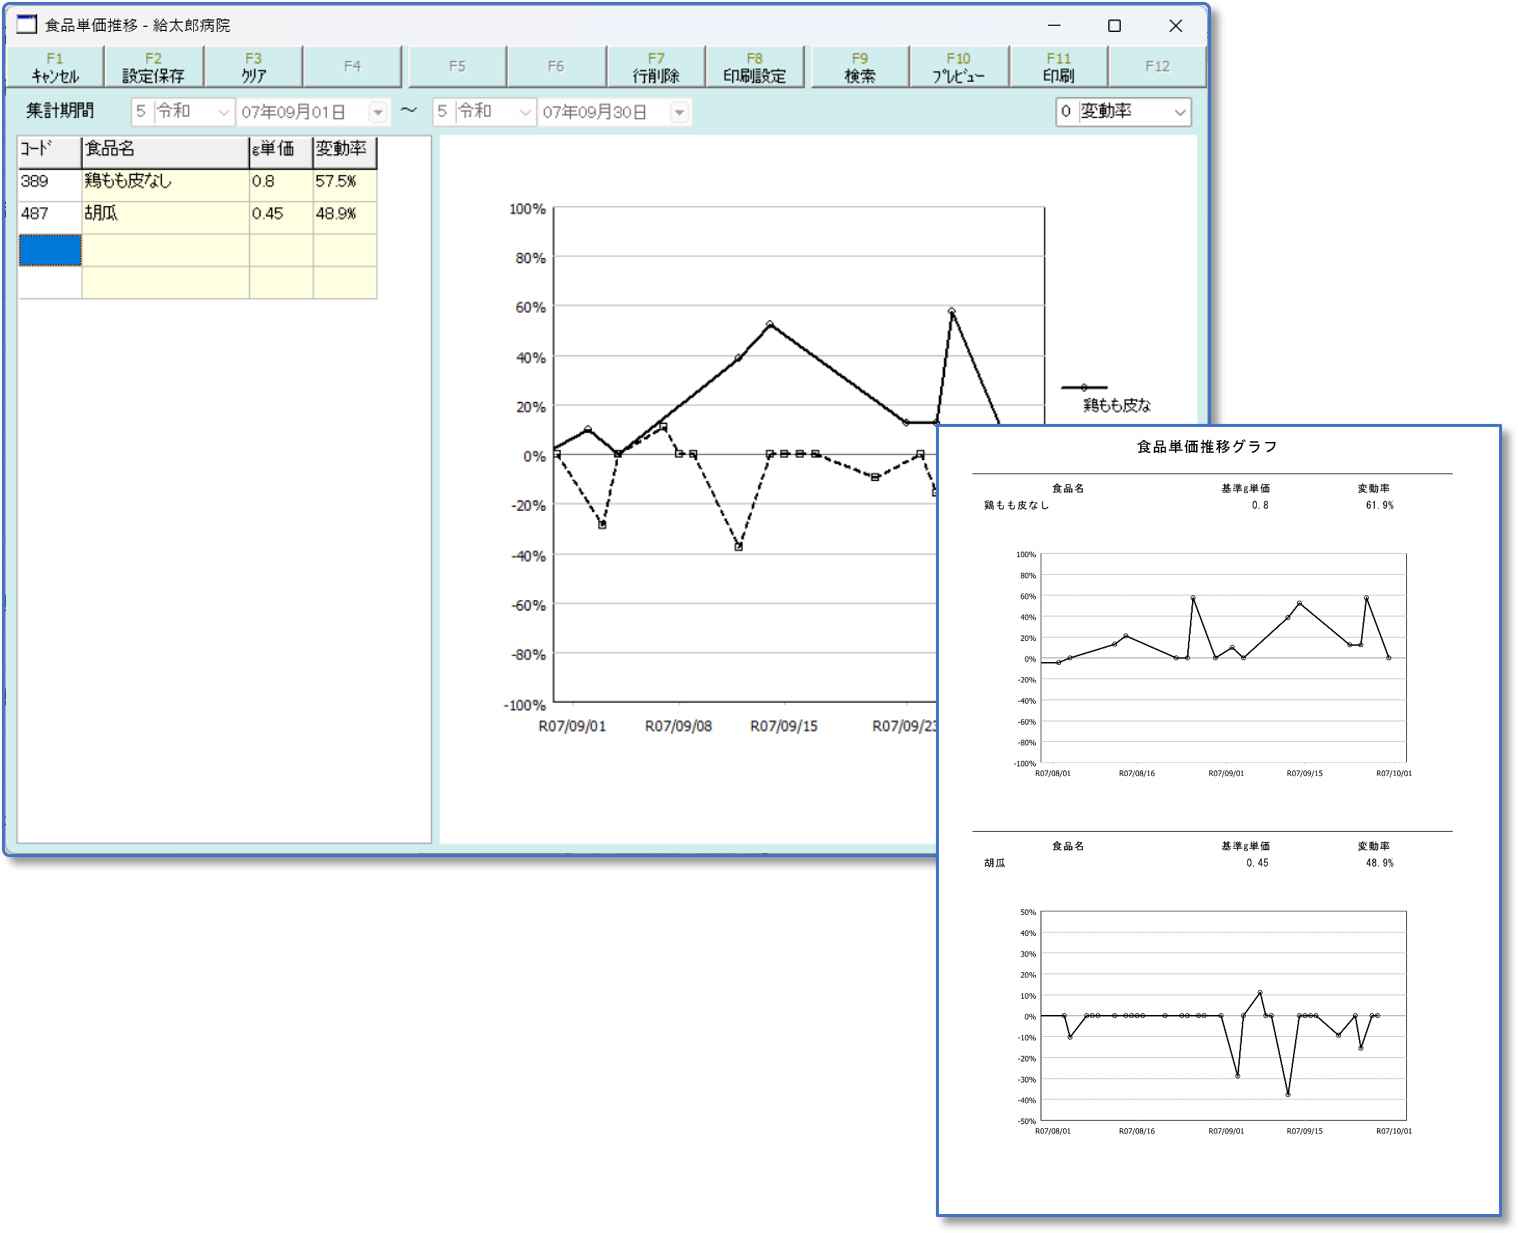Expand the start era 令和 dropdown
The image size is (1518, 1233).
pyautogui.click(x=223, y=112)
